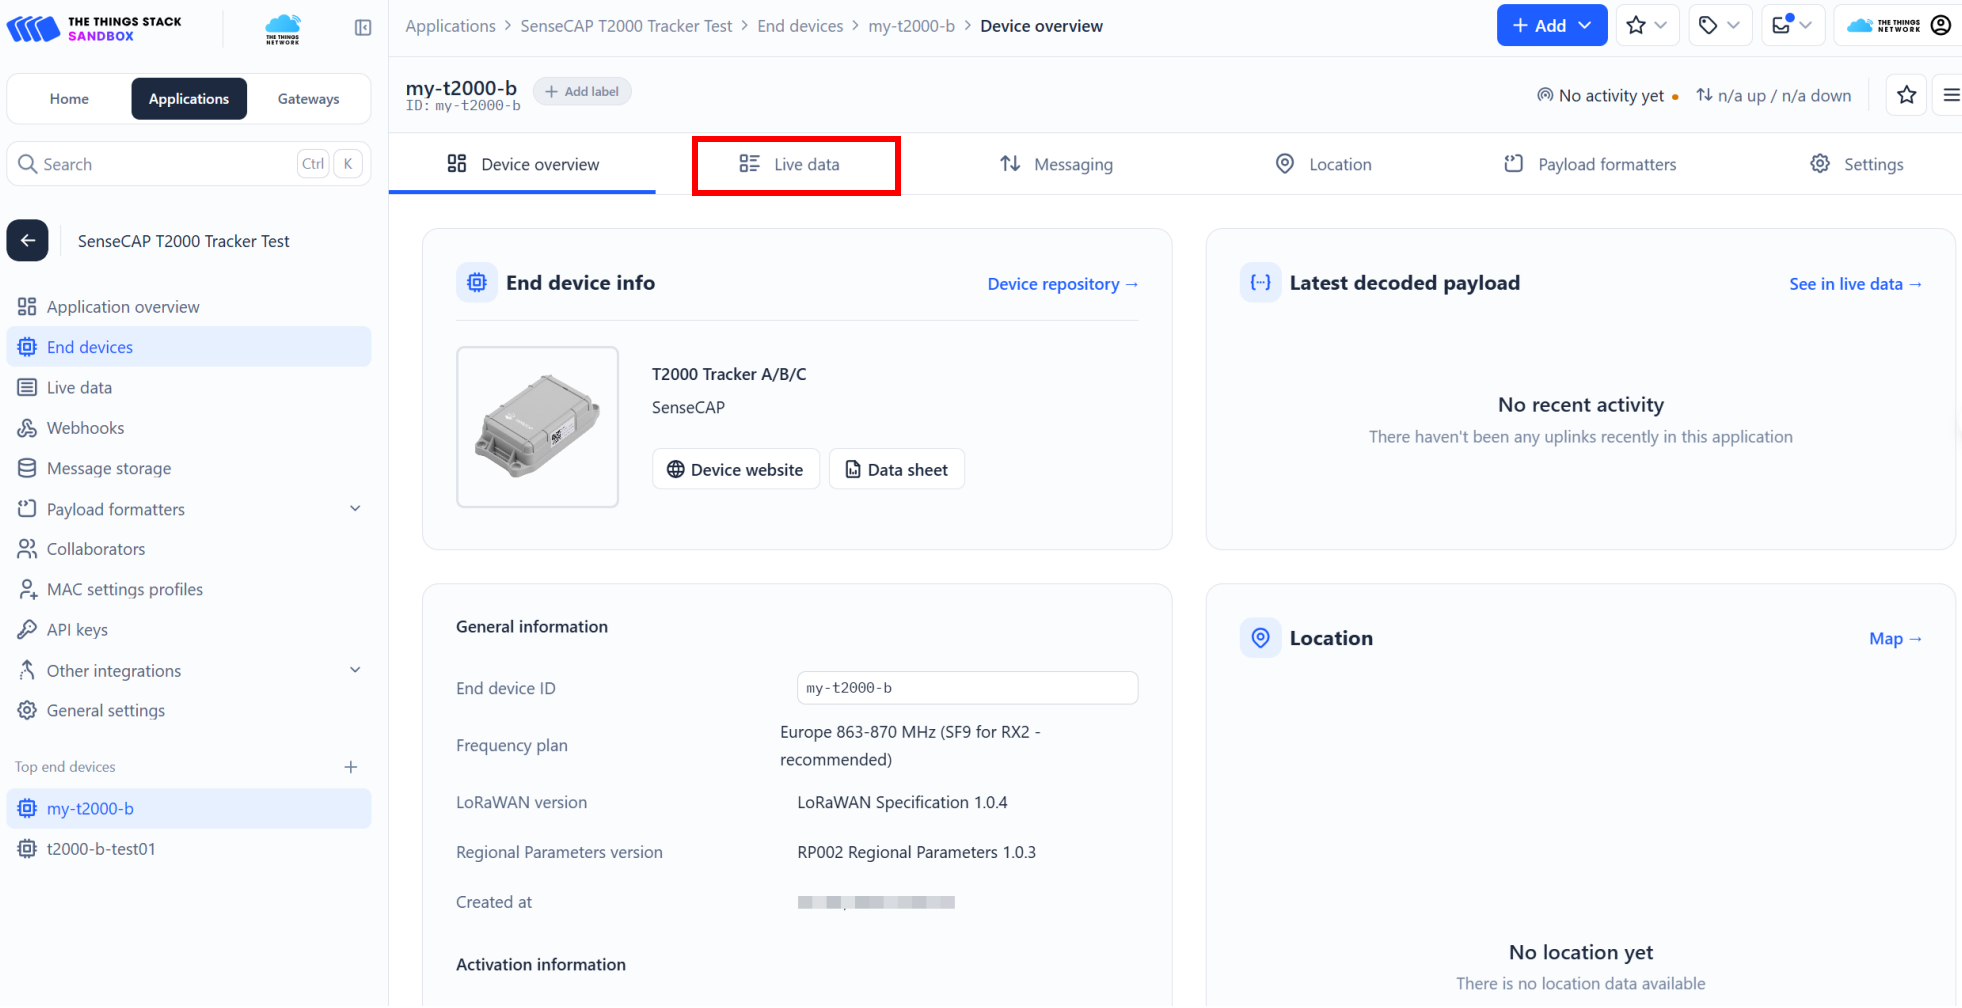
Task: Open the bookmarks star dropdown in top bar
Action: coord(1646,26)
